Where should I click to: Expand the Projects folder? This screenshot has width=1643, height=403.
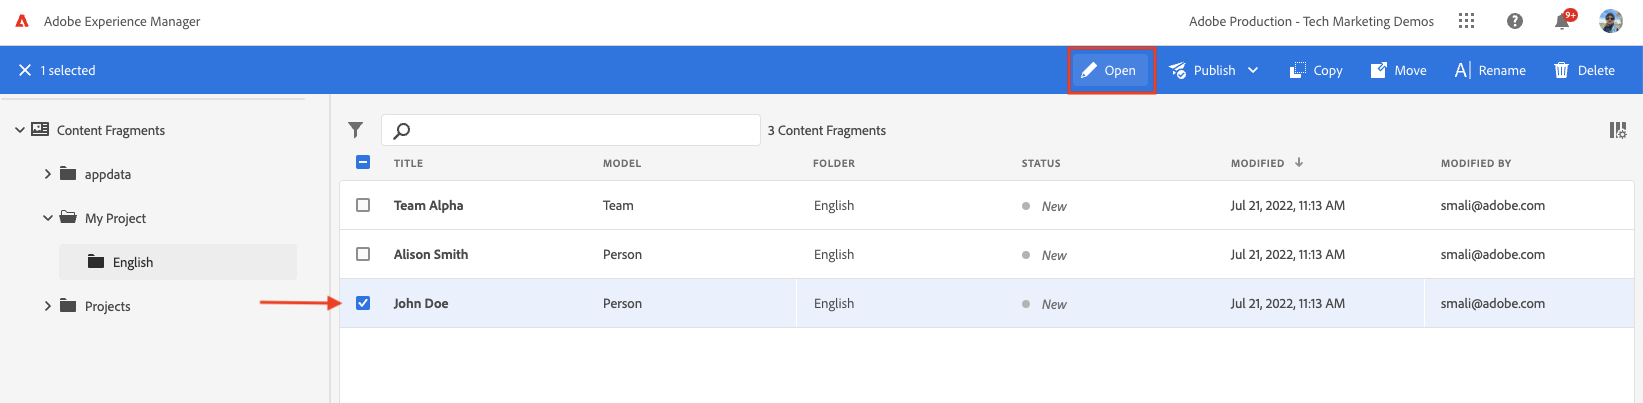pos(47,306)
